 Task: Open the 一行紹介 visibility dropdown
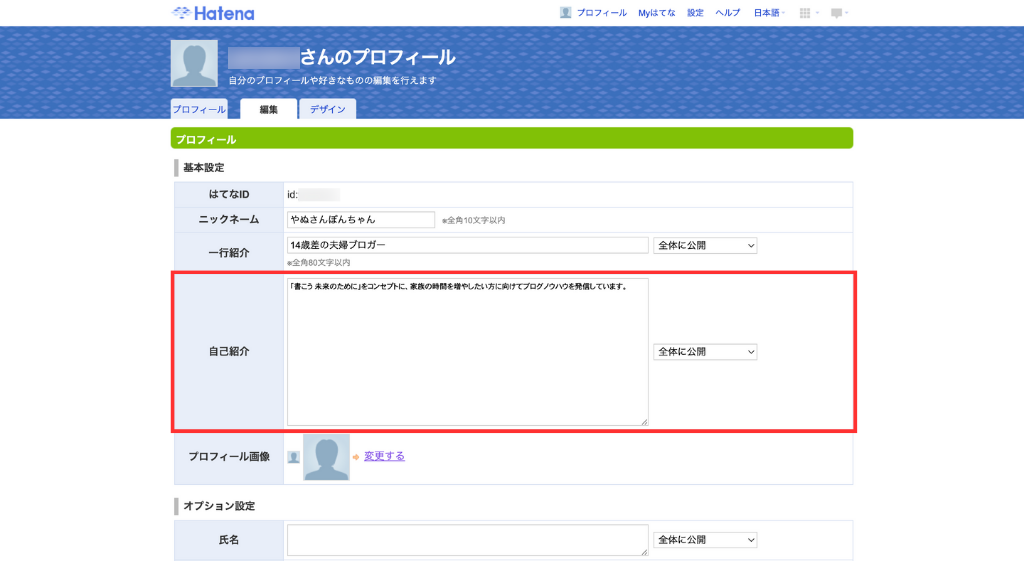tap(705, 246)
